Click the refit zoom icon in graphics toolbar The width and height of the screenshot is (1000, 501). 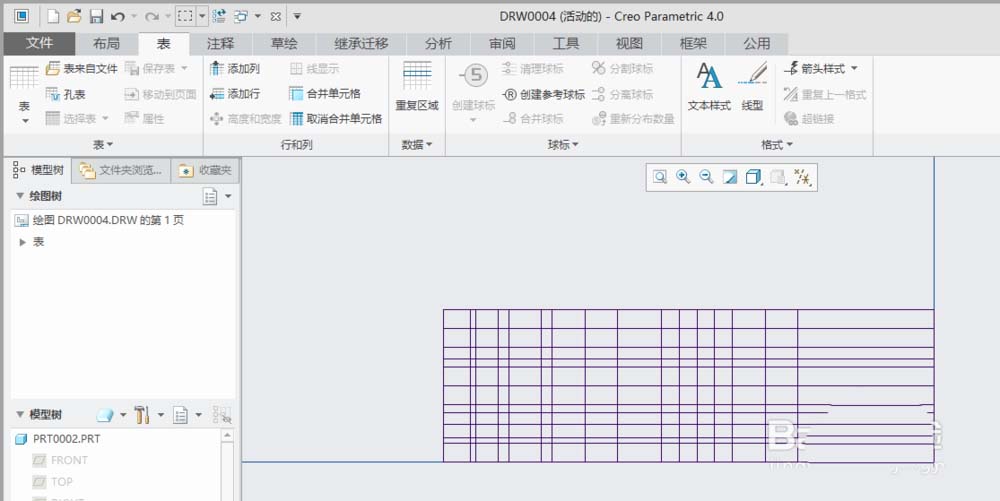(660, 177)
